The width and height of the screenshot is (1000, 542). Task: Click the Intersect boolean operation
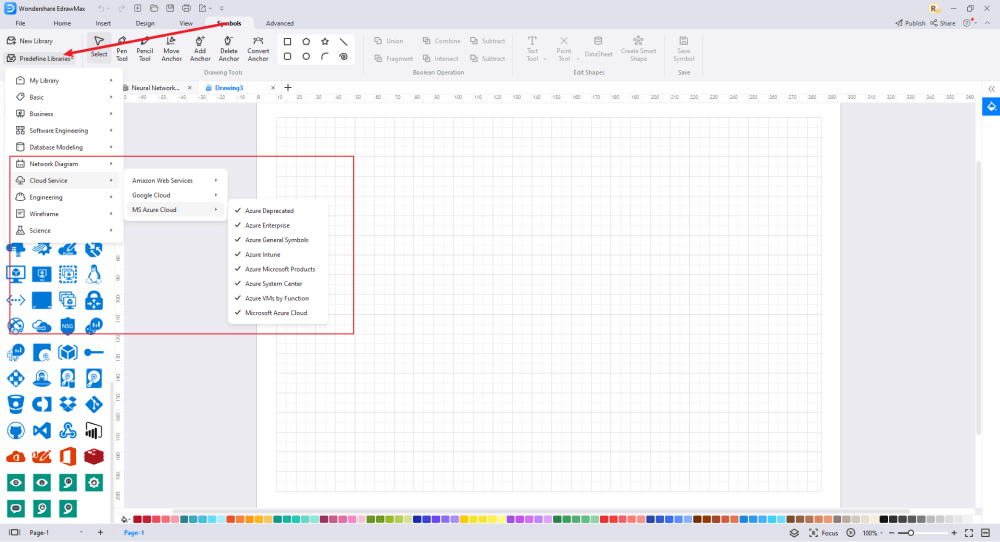point(441,59)
